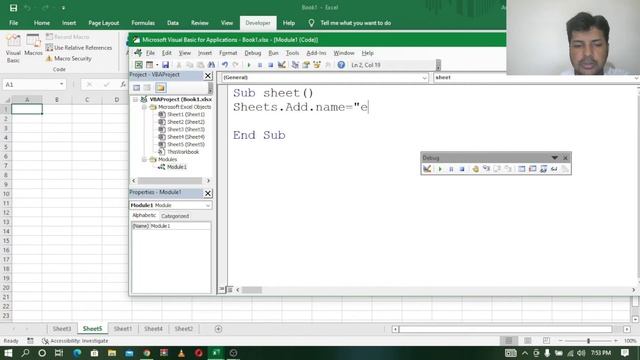Click Insert UserForm icon in VBA toolbar
Image resolution: width=640 pixels, height=360 pixels.
tap(149, 65)
